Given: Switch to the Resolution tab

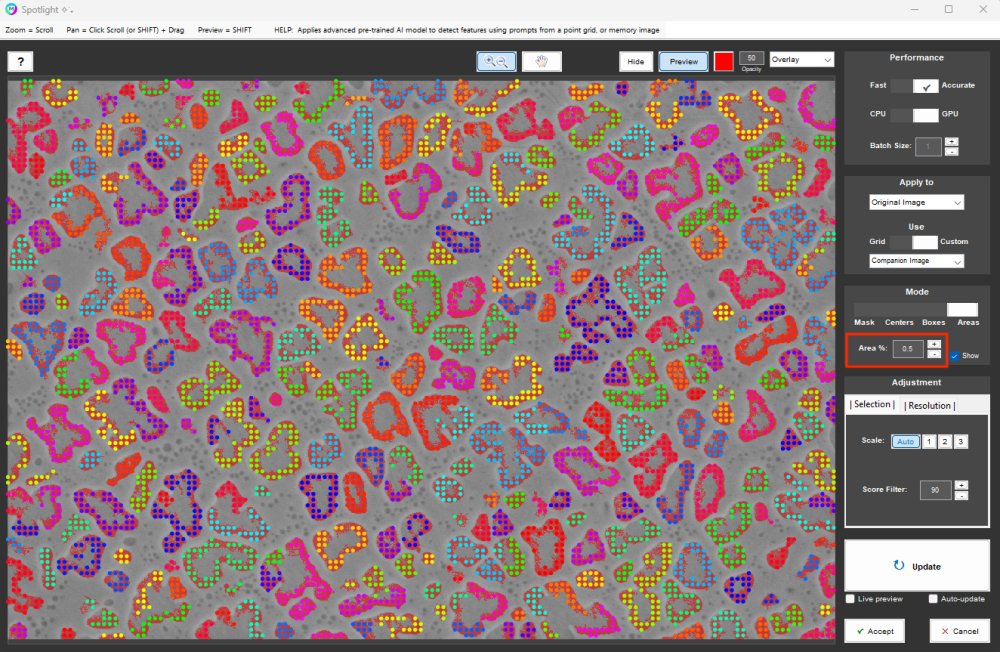Looking at the screenshot, I should [929, 406].
